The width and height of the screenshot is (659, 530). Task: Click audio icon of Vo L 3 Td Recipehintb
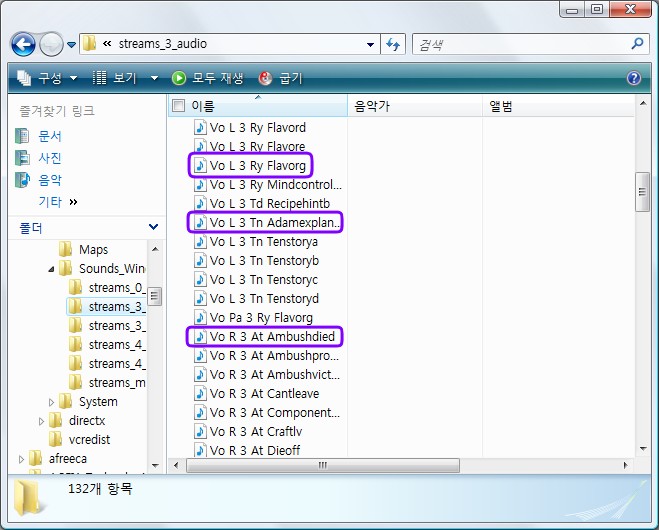click(200, 203)
